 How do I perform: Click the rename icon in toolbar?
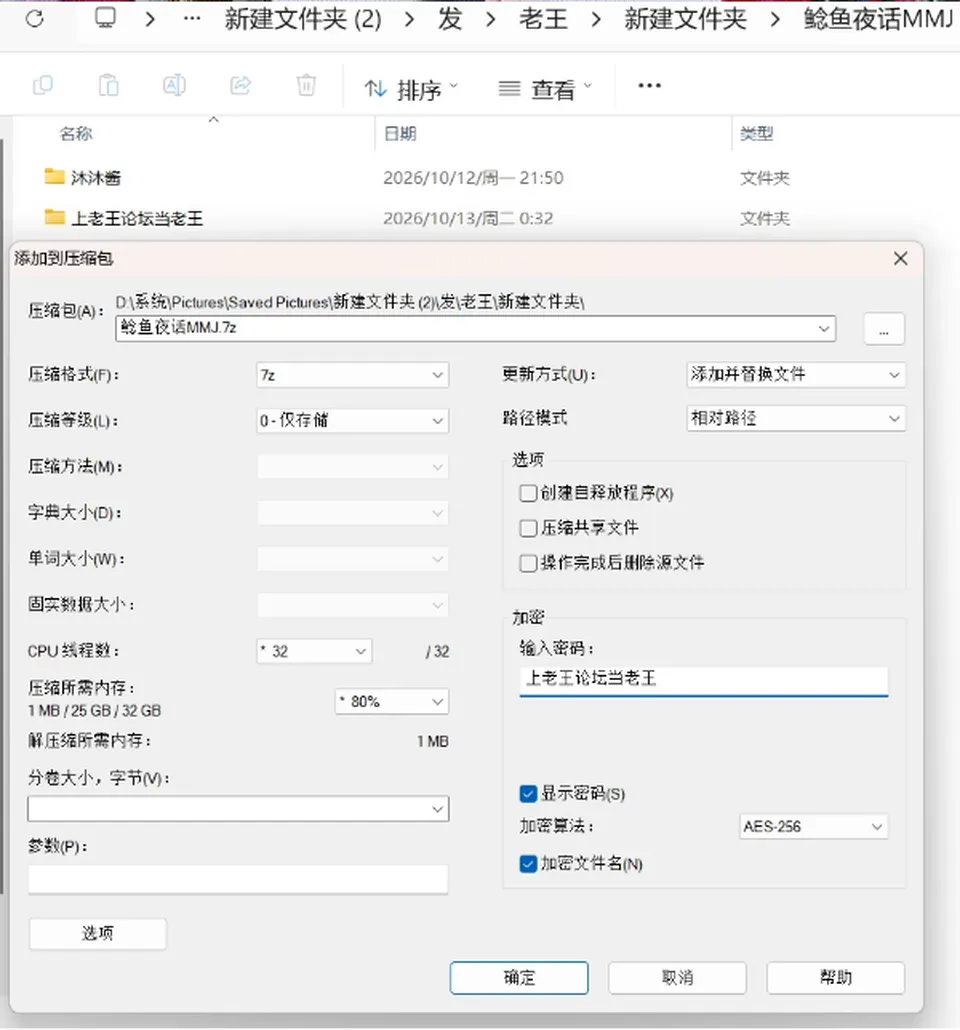coord(174,85)
